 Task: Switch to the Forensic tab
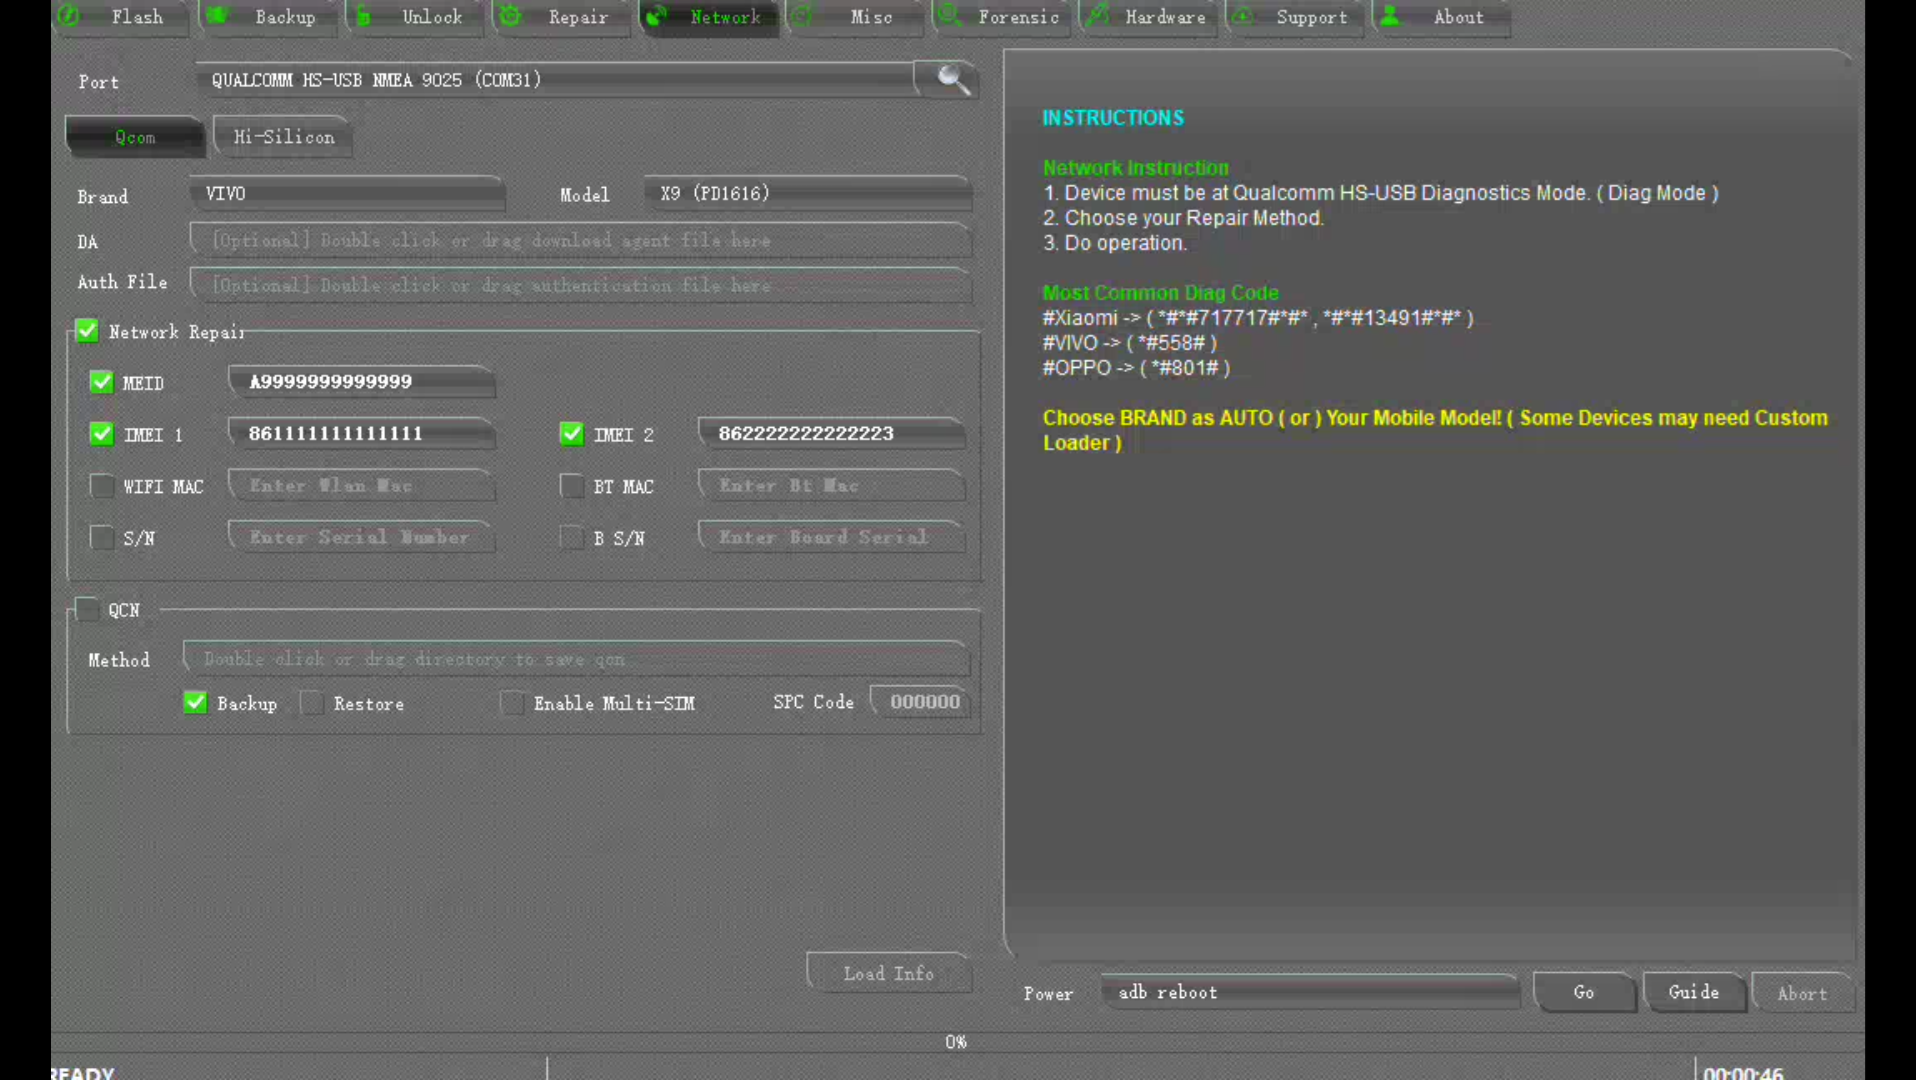click(x=1003, y=17)
